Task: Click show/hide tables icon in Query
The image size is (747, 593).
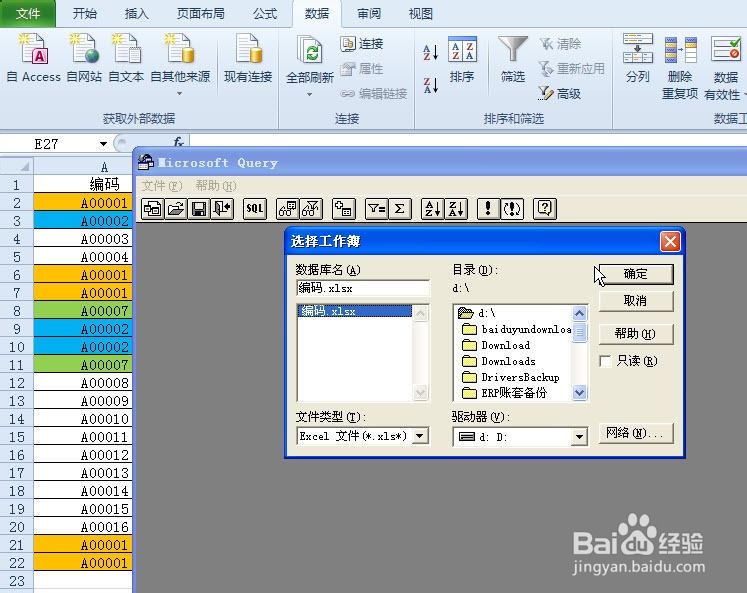Action: (288, 209)
